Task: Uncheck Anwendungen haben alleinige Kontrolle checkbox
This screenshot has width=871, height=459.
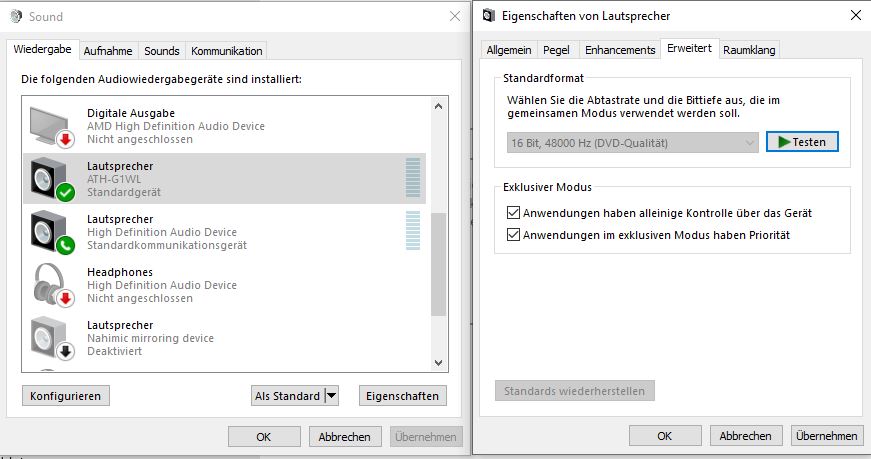Action: coord(513,213)
